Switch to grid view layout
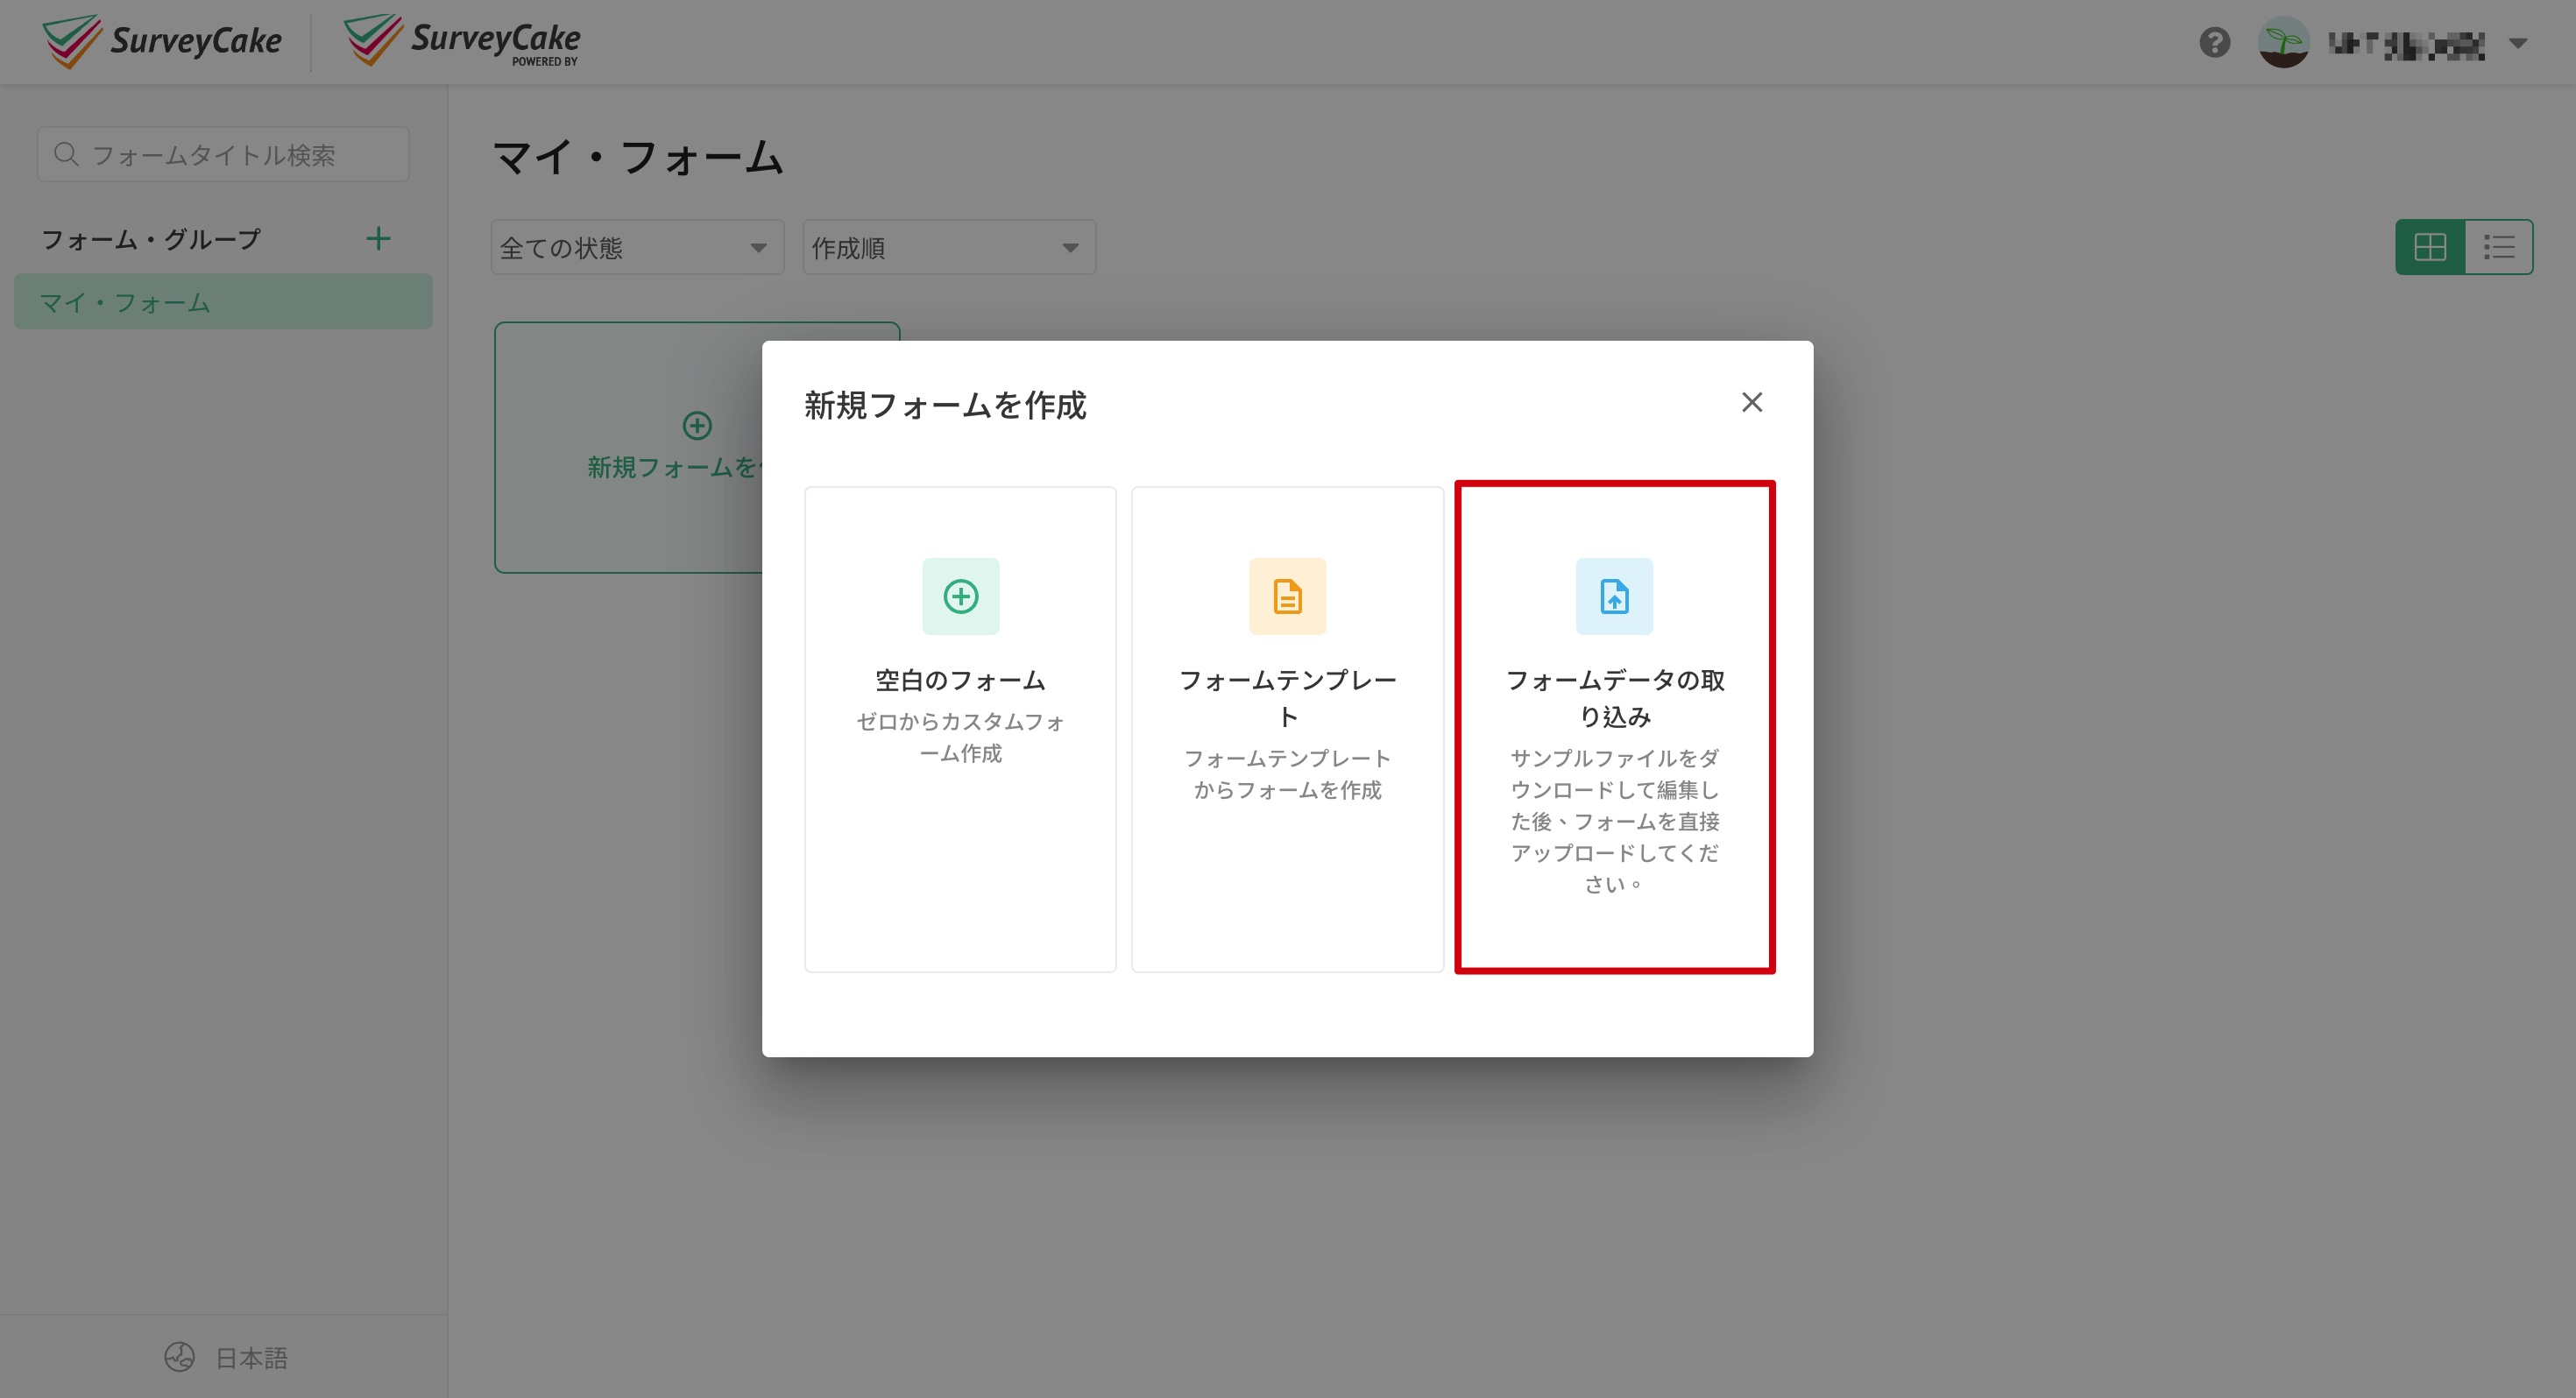This screenshot has width=2576, height=1398. tap(2430, 247)
